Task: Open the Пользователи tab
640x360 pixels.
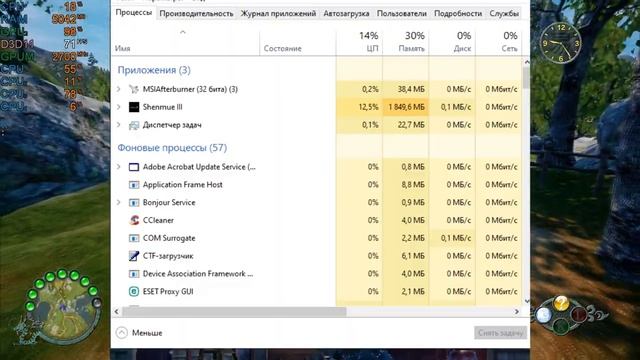Action: click(x=402, y=13)
